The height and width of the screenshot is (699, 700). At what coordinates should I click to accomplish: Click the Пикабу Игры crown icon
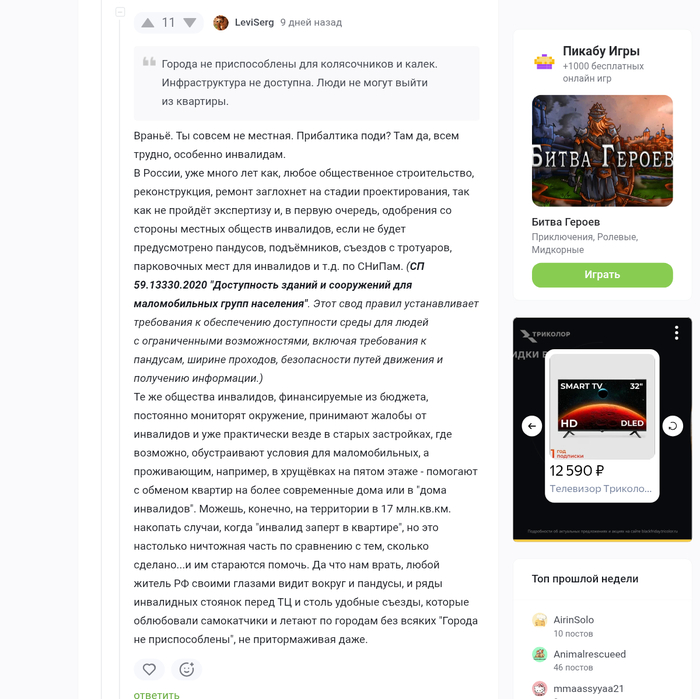[544, 62]
